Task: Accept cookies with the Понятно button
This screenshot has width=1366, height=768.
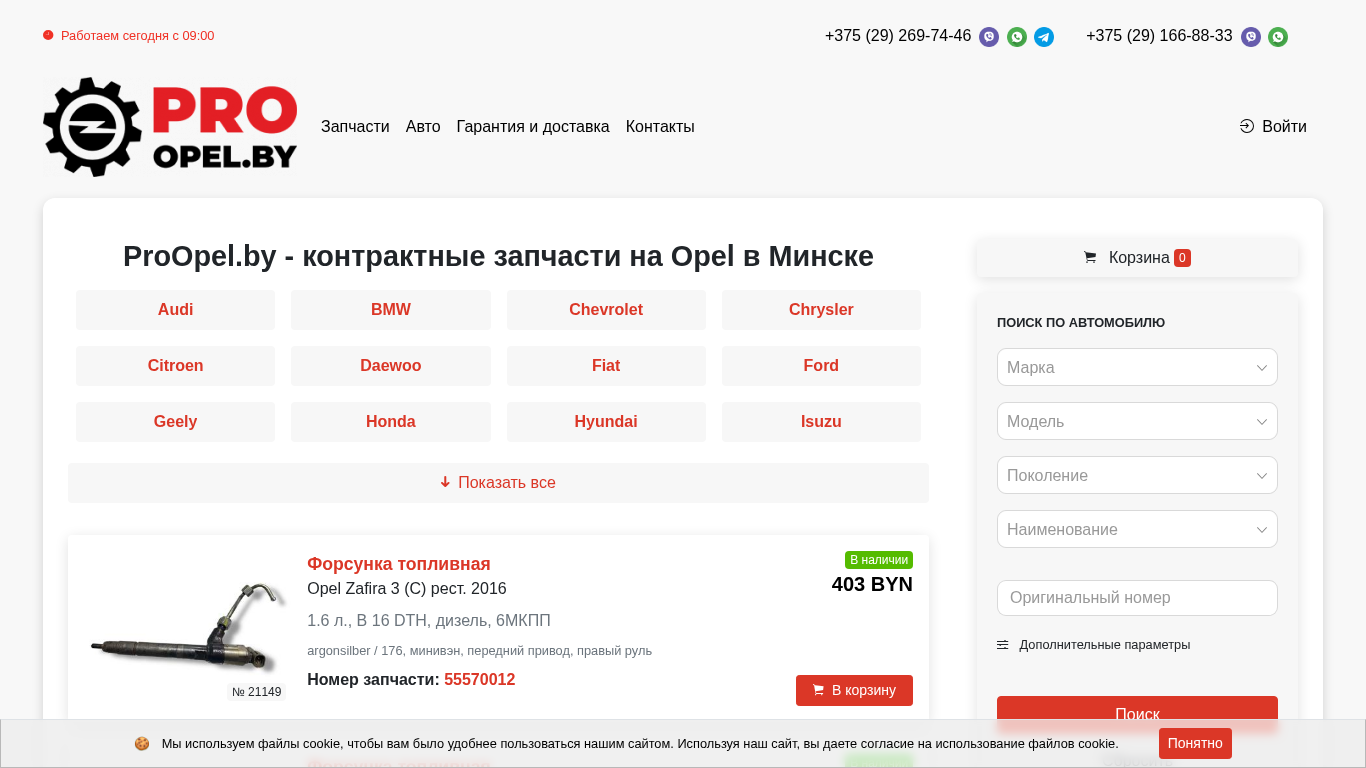Action: pyautogui.click(x=1195, y=743)
